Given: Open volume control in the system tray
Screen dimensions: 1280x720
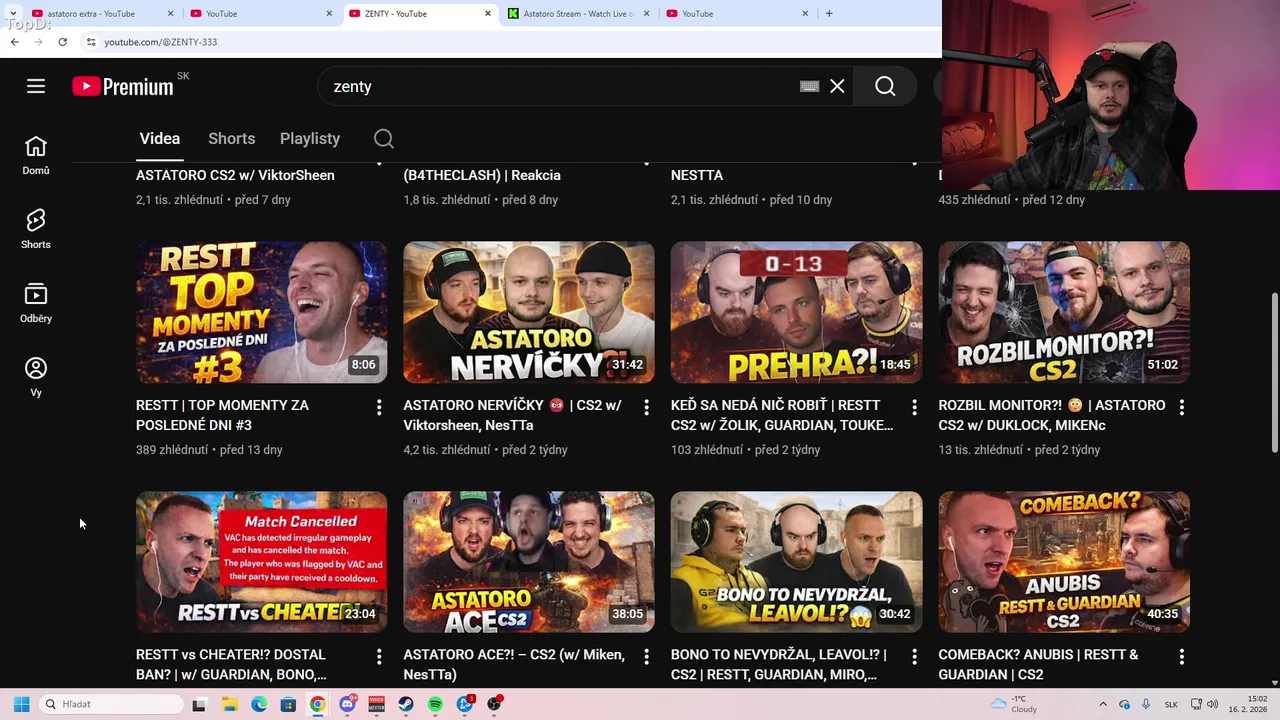Looking at the screenshot, I should coord(1213,704).
